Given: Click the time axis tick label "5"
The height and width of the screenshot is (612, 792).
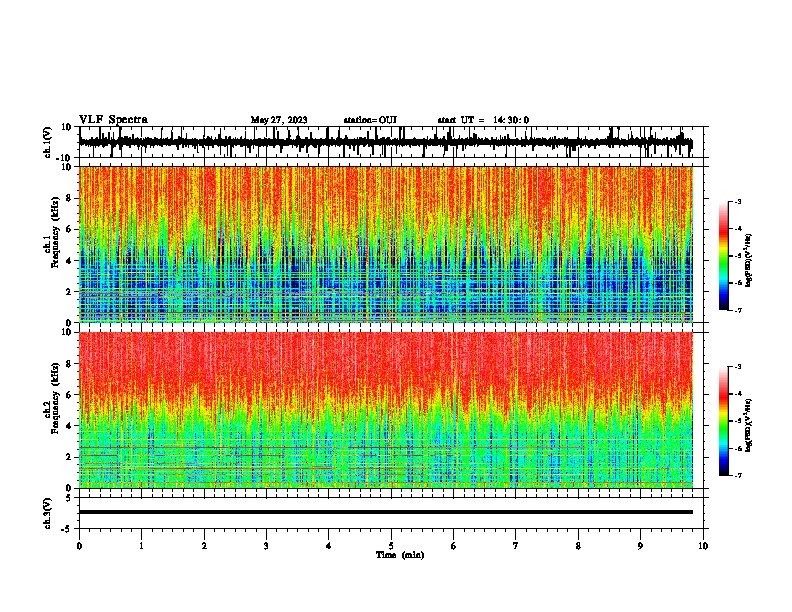Looking at the screenshot, I should click(391, 546).
